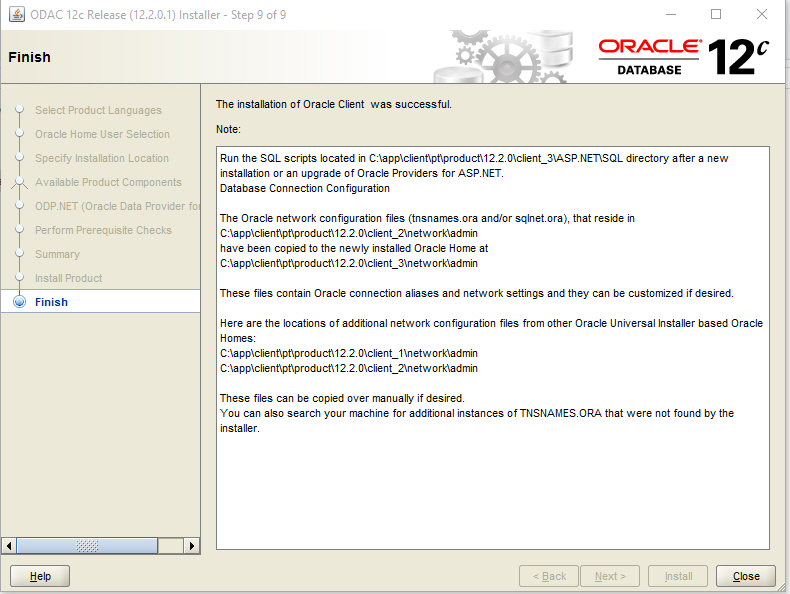Click the disabled Install button
This screenshot has width=790, height=594.
coord(678,576)
